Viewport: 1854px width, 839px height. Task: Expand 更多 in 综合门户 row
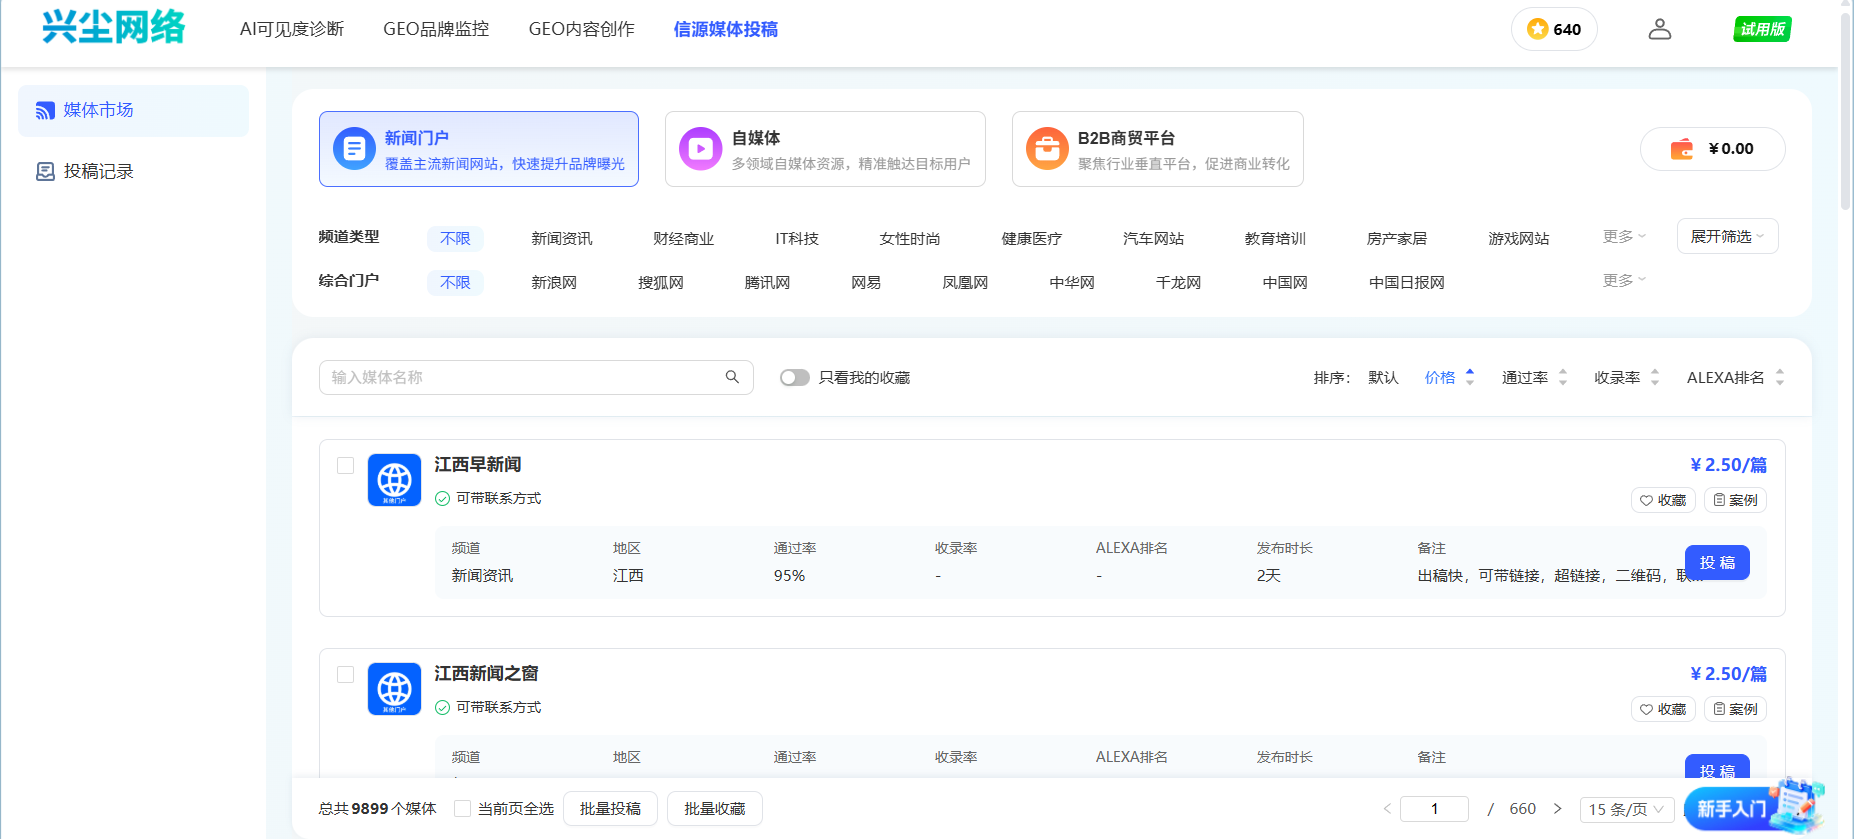[x=1624, y=280]
